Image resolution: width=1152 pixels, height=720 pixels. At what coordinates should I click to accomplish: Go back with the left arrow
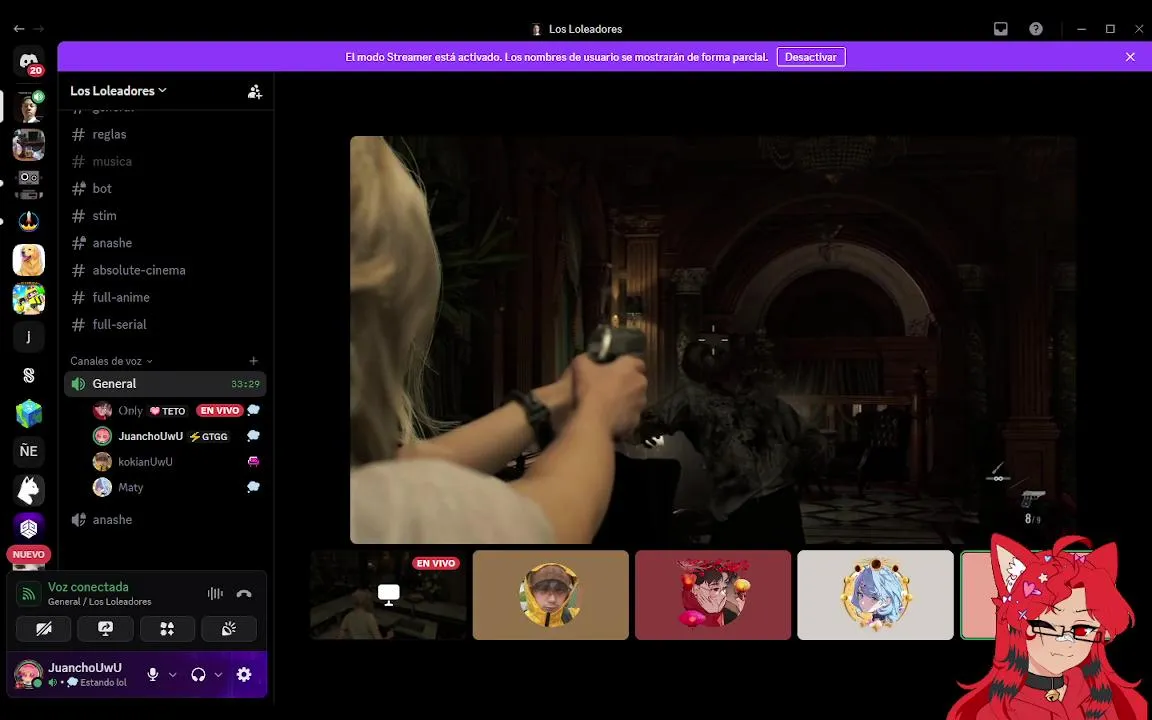[x=19, y=29]
